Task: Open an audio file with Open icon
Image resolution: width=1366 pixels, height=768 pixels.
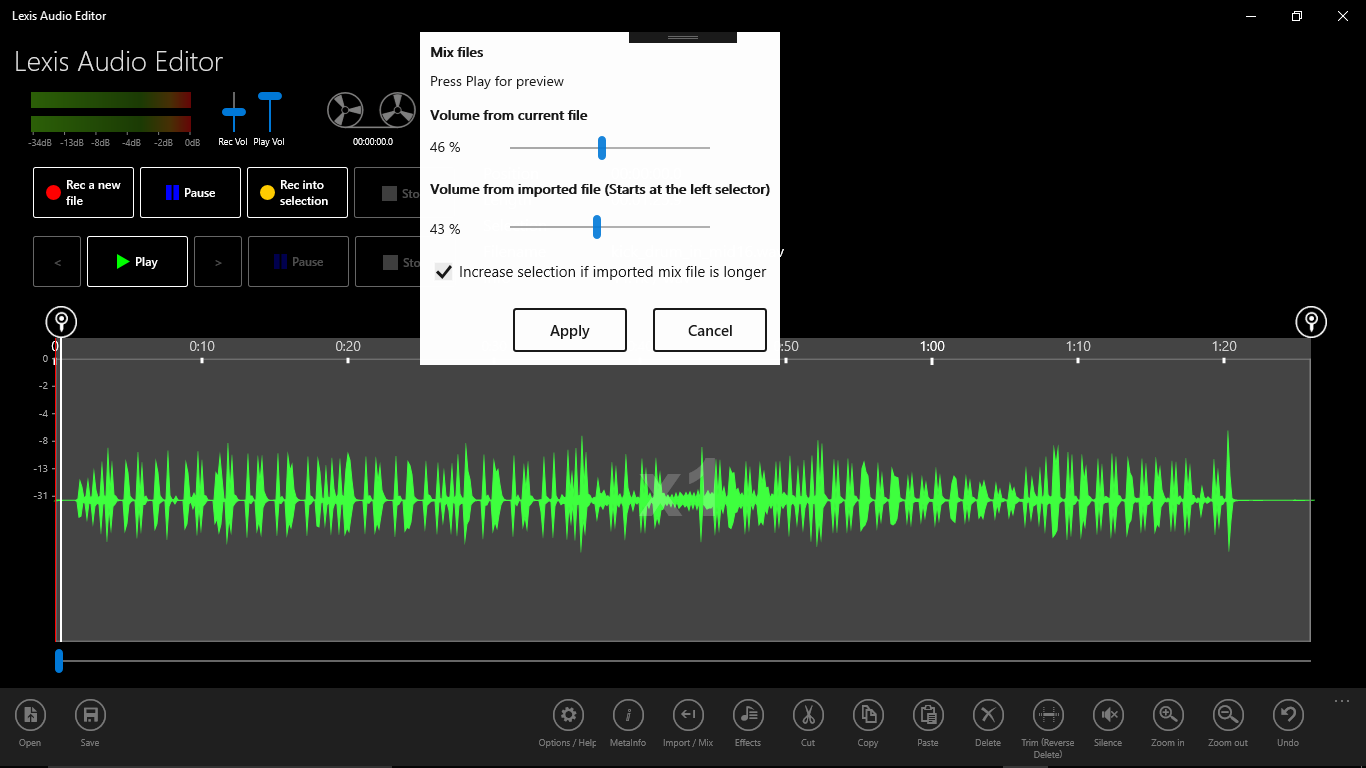Action: [30, 715]
